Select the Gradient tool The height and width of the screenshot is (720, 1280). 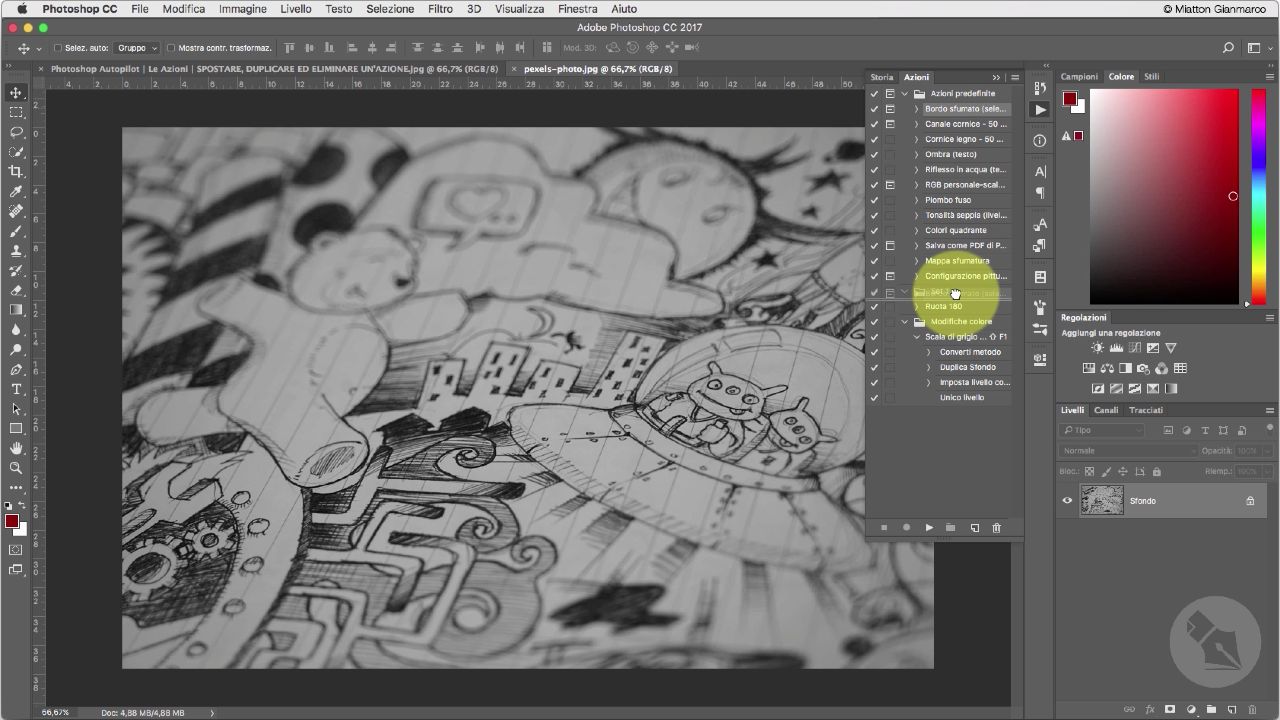click(16, 310)
